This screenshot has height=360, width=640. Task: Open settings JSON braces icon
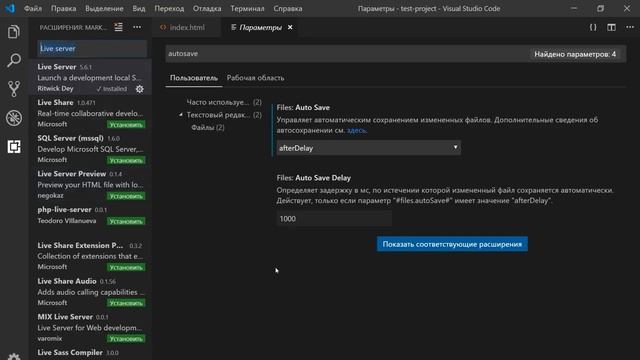click(x=593, y=27)
